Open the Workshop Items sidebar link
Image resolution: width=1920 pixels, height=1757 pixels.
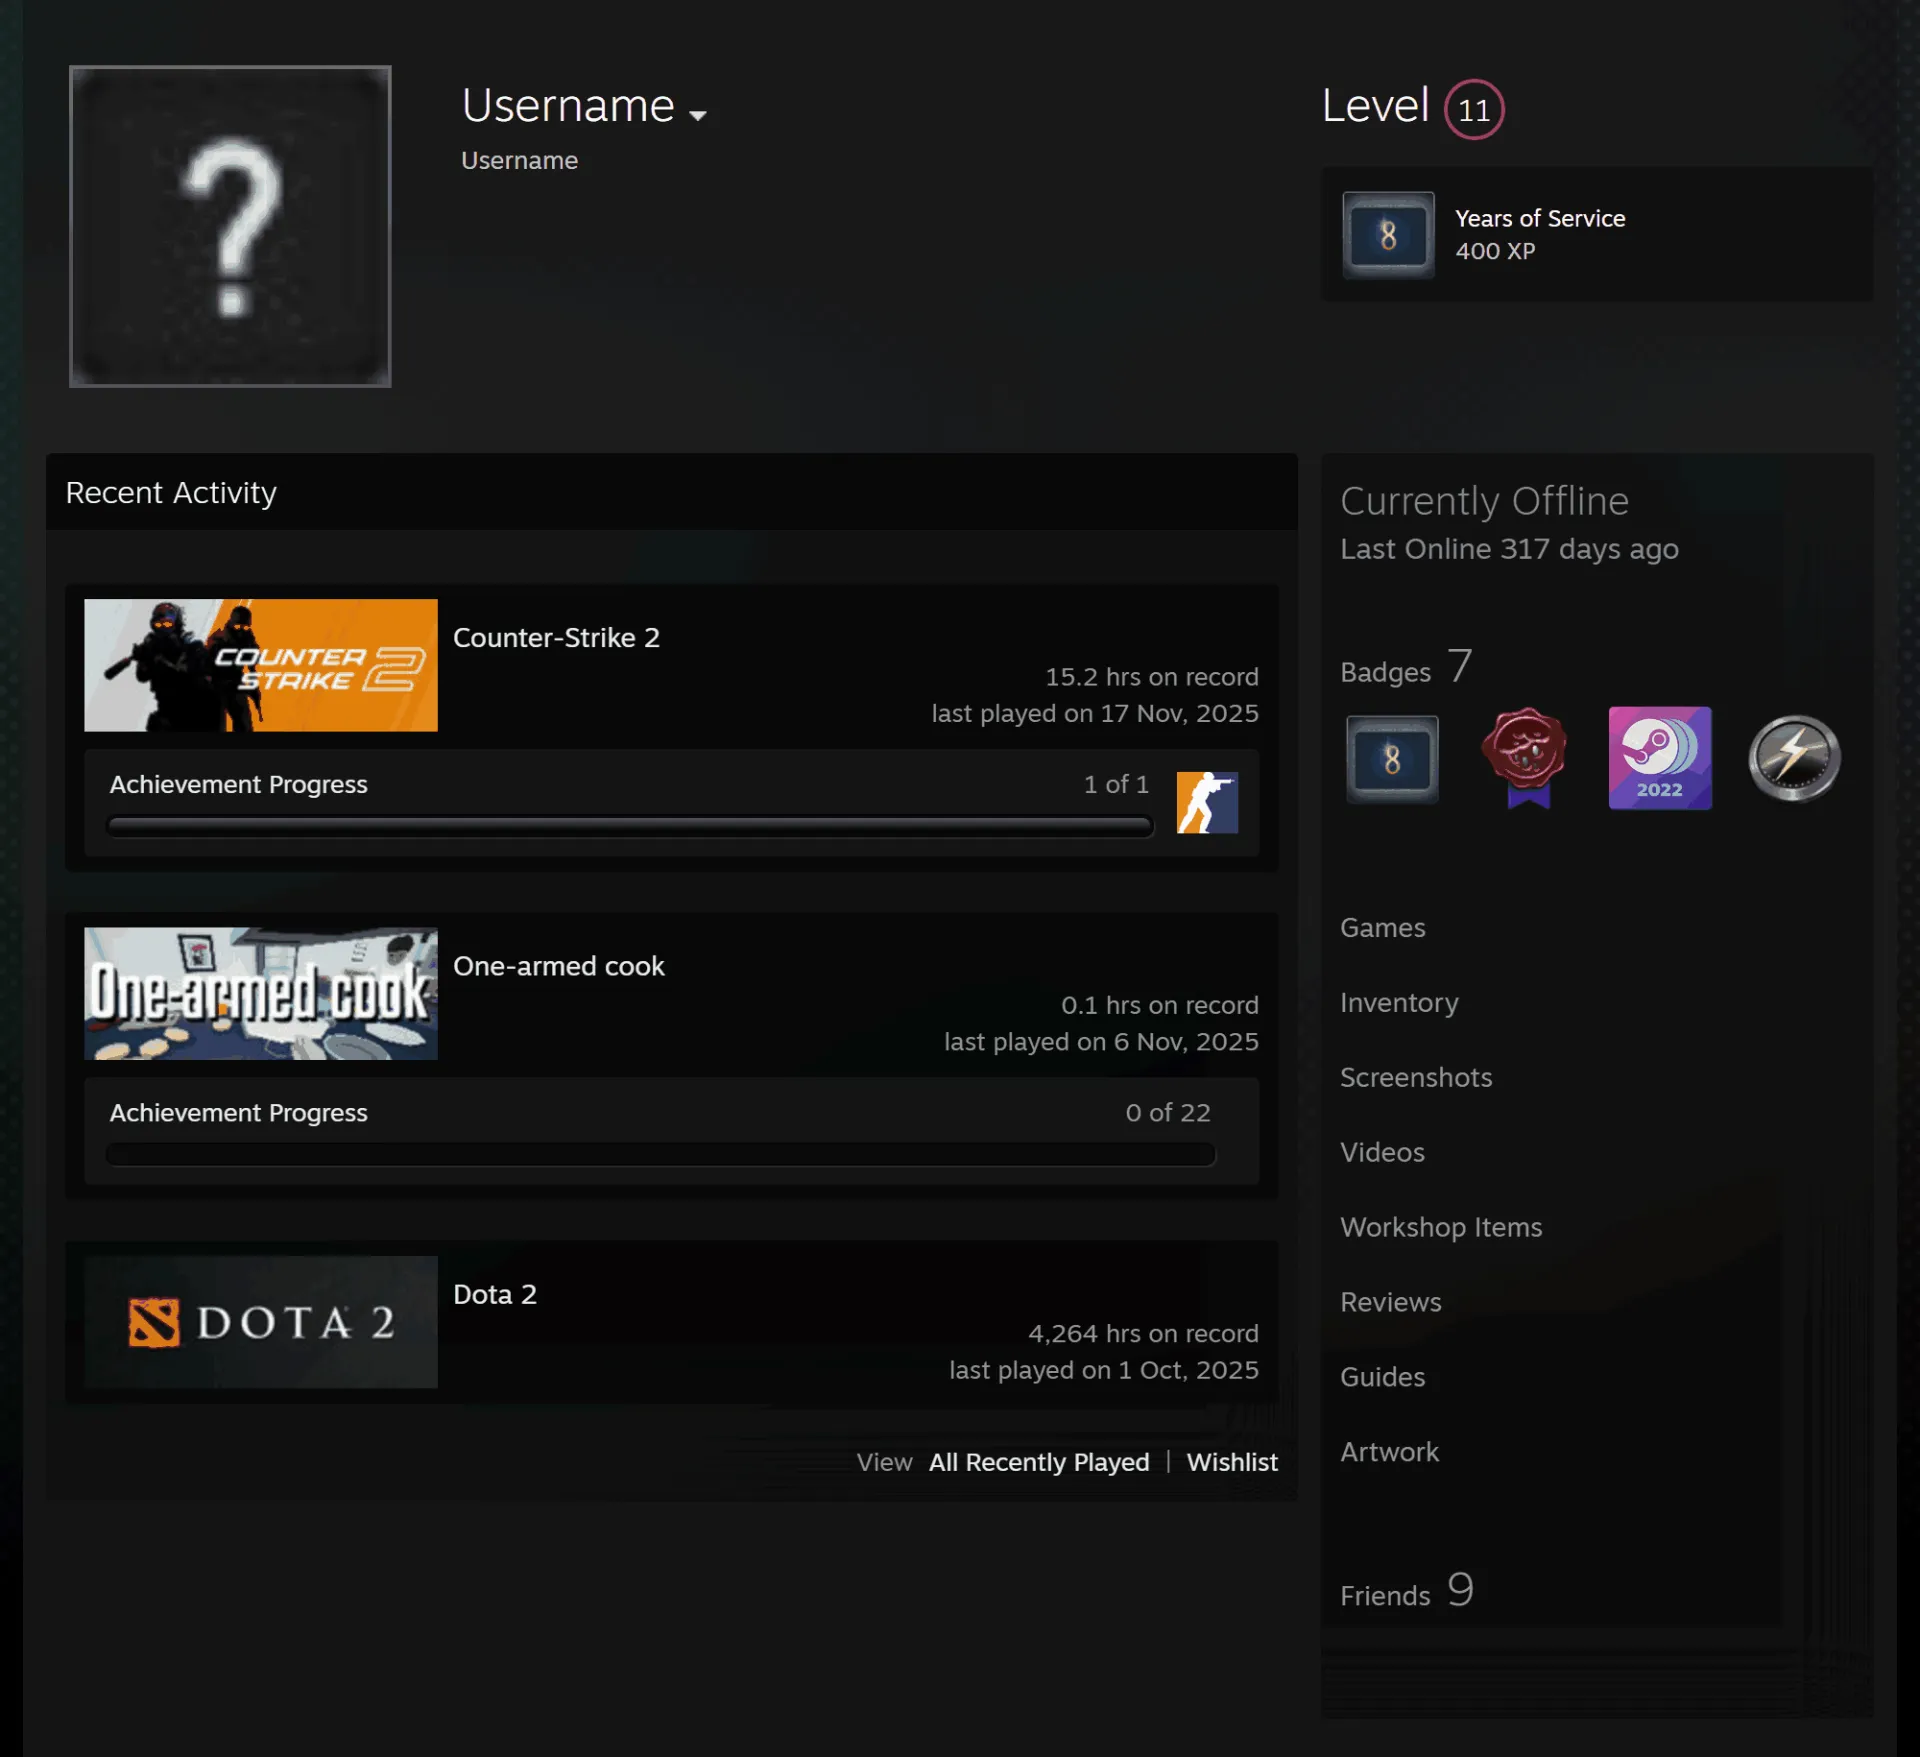click(1441, 1228)
